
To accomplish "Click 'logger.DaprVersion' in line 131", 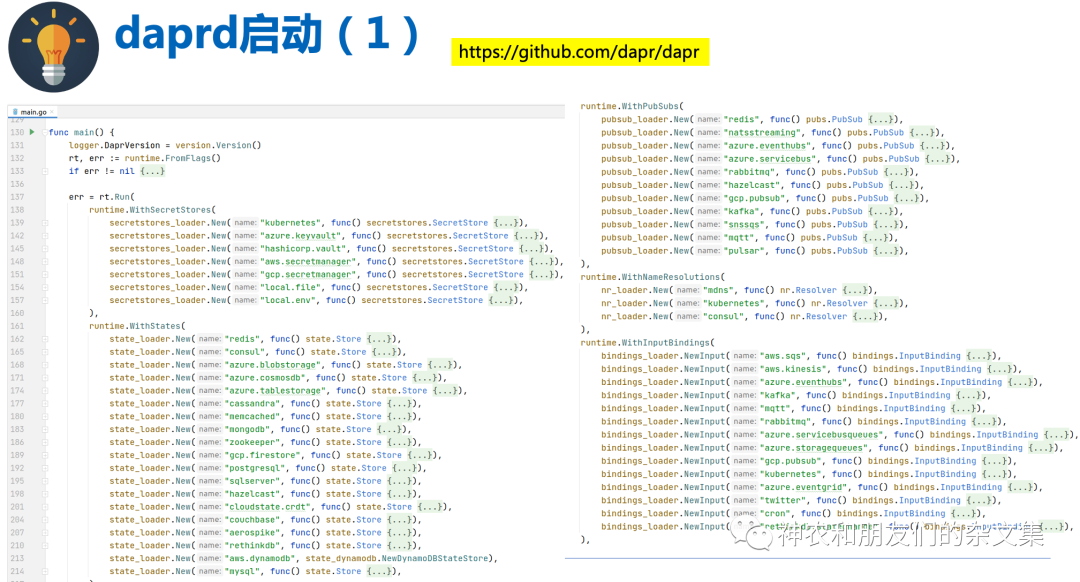I will coord(114,145).
